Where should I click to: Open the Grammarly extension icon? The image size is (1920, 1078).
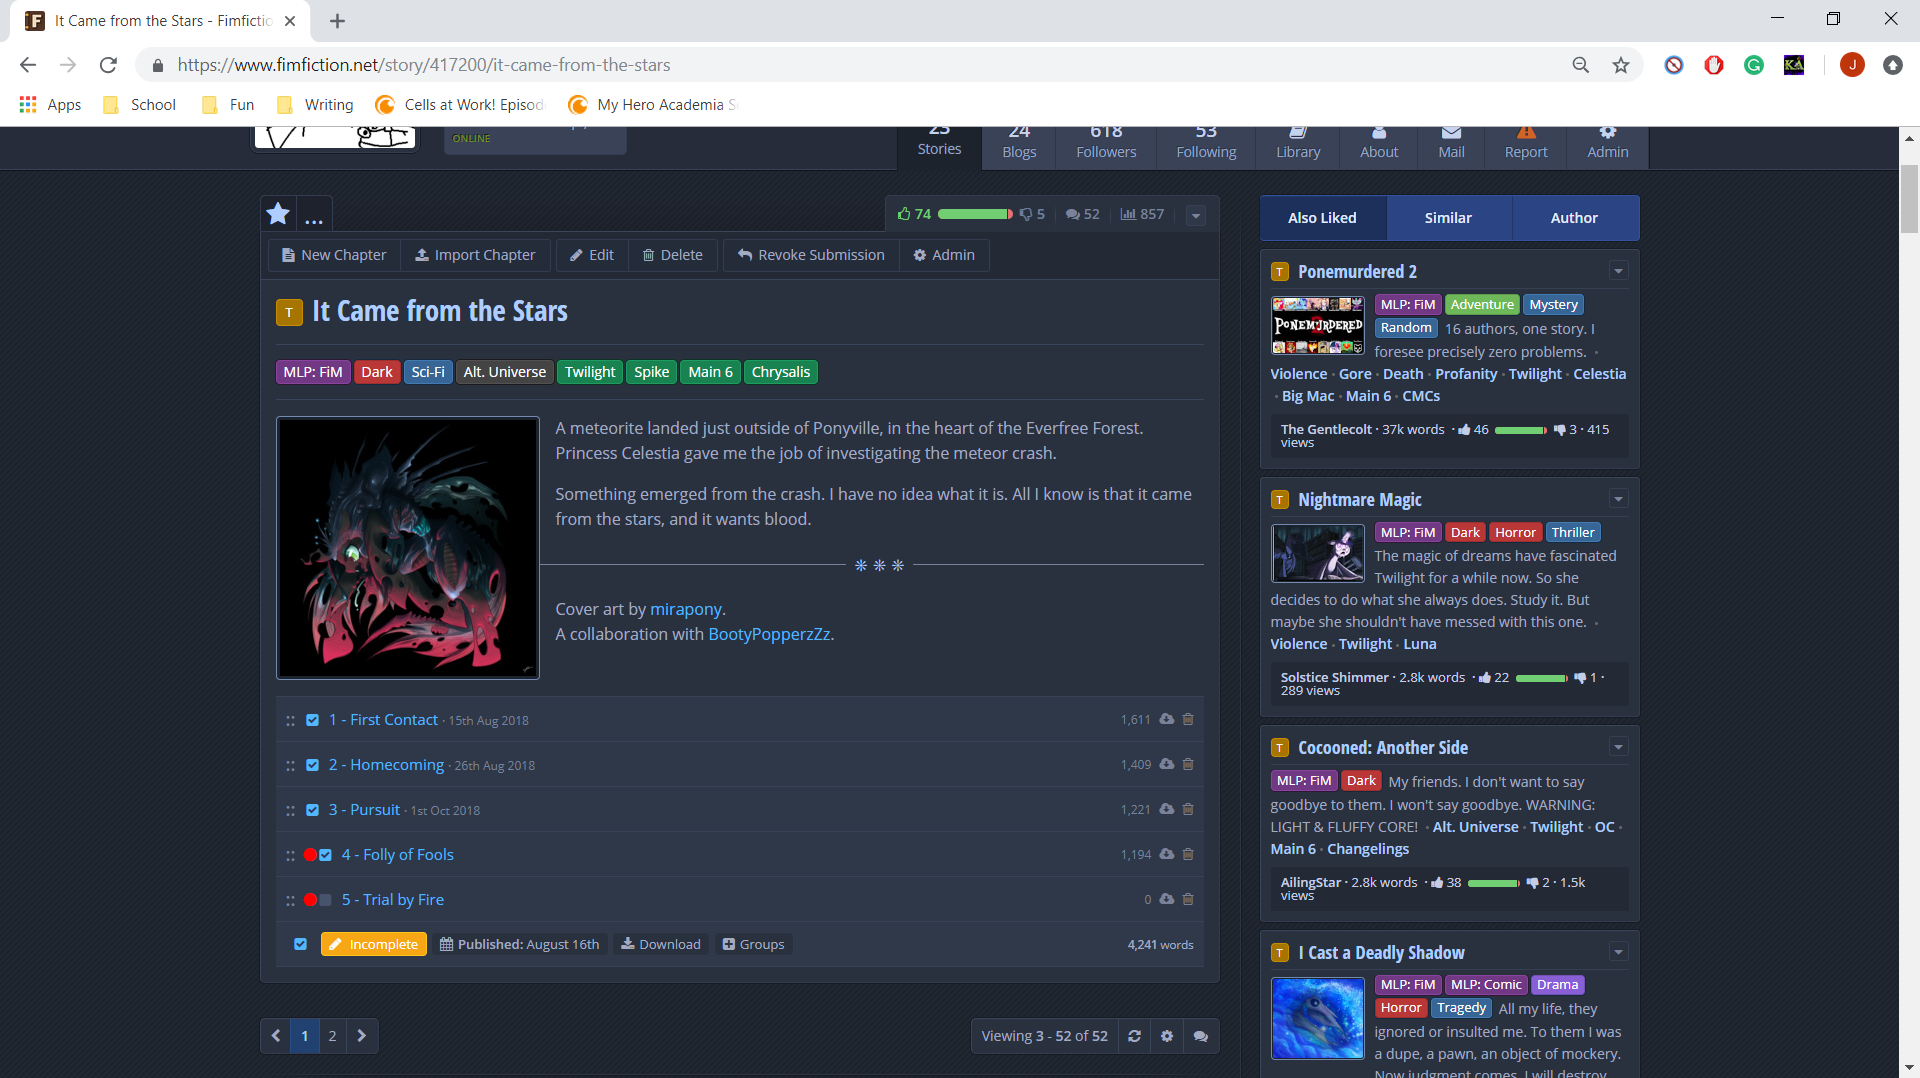[x=1754, y=65]
